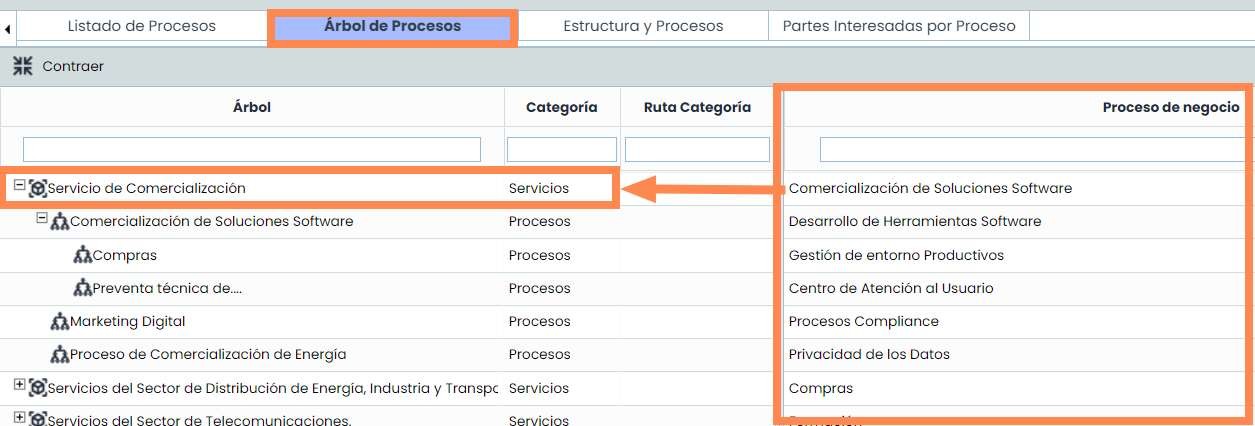Click the icon beside Servicios del Sector de Distribución

click(38, 387)
